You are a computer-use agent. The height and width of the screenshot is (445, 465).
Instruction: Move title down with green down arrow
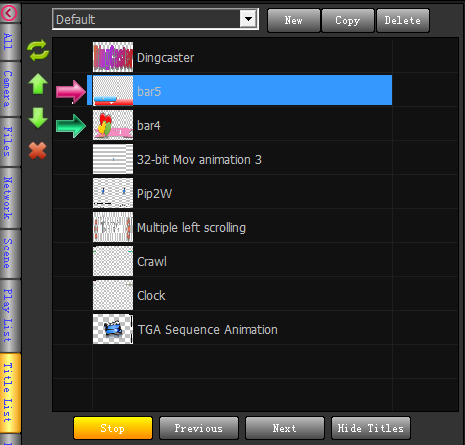[38, 118]
